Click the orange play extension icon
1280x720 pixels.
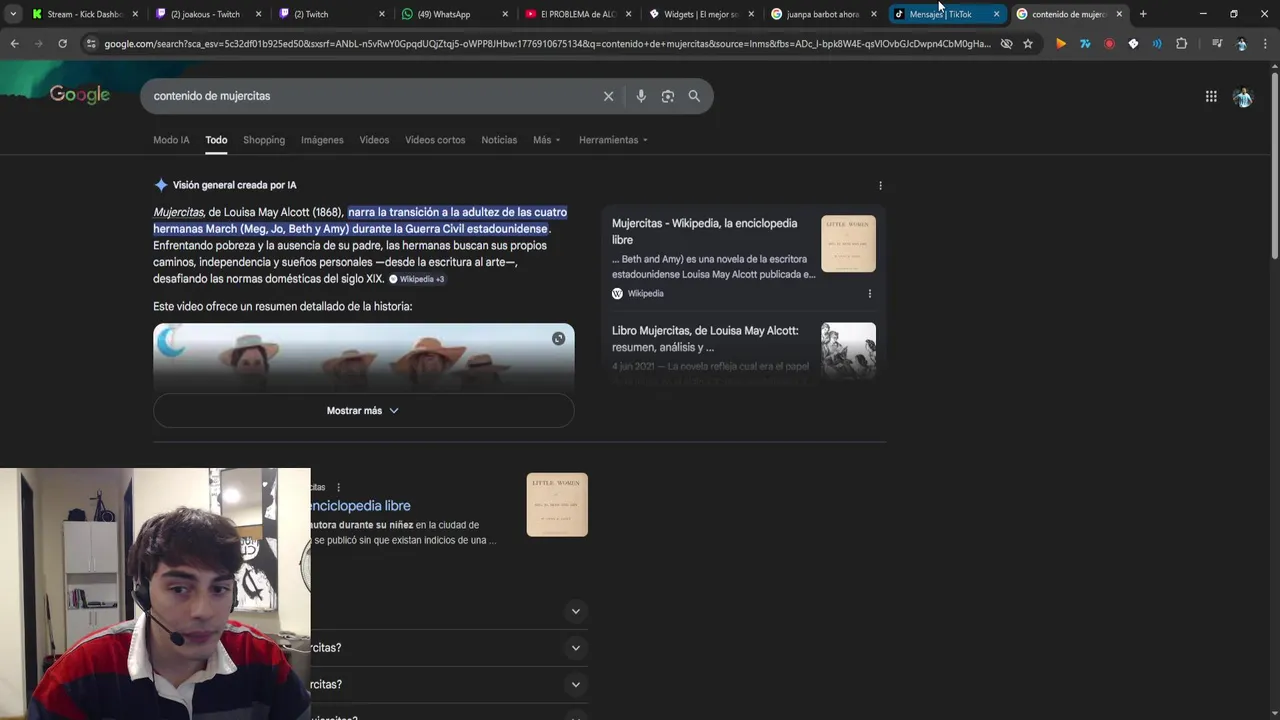(1061, 44)
